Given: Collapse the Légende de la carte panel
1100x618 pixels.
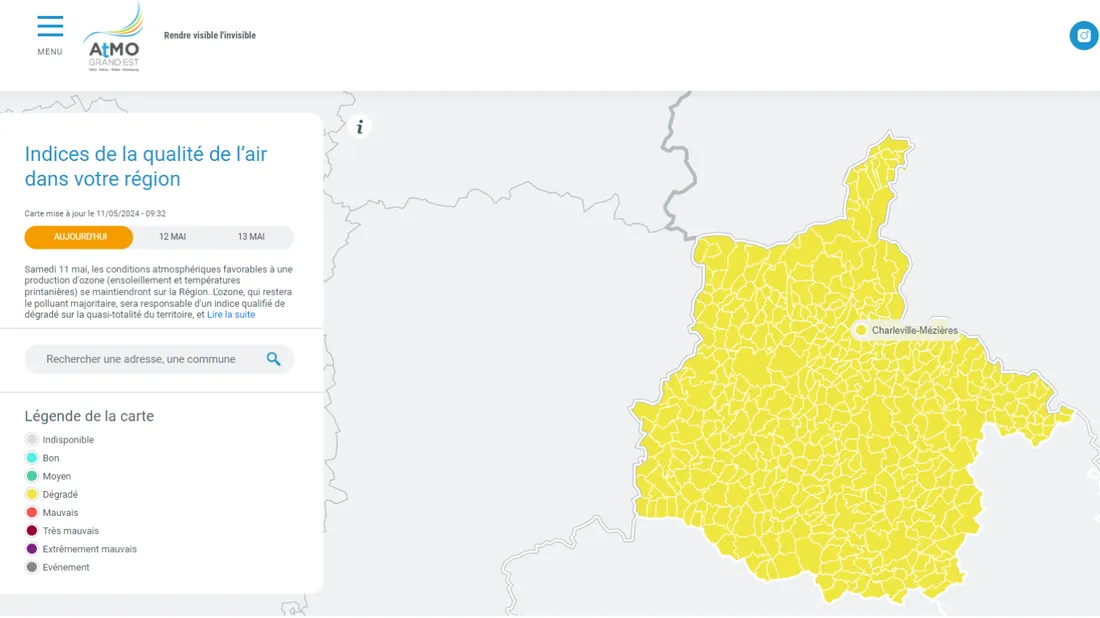Looking at the screenshot, I should (89, 416).
